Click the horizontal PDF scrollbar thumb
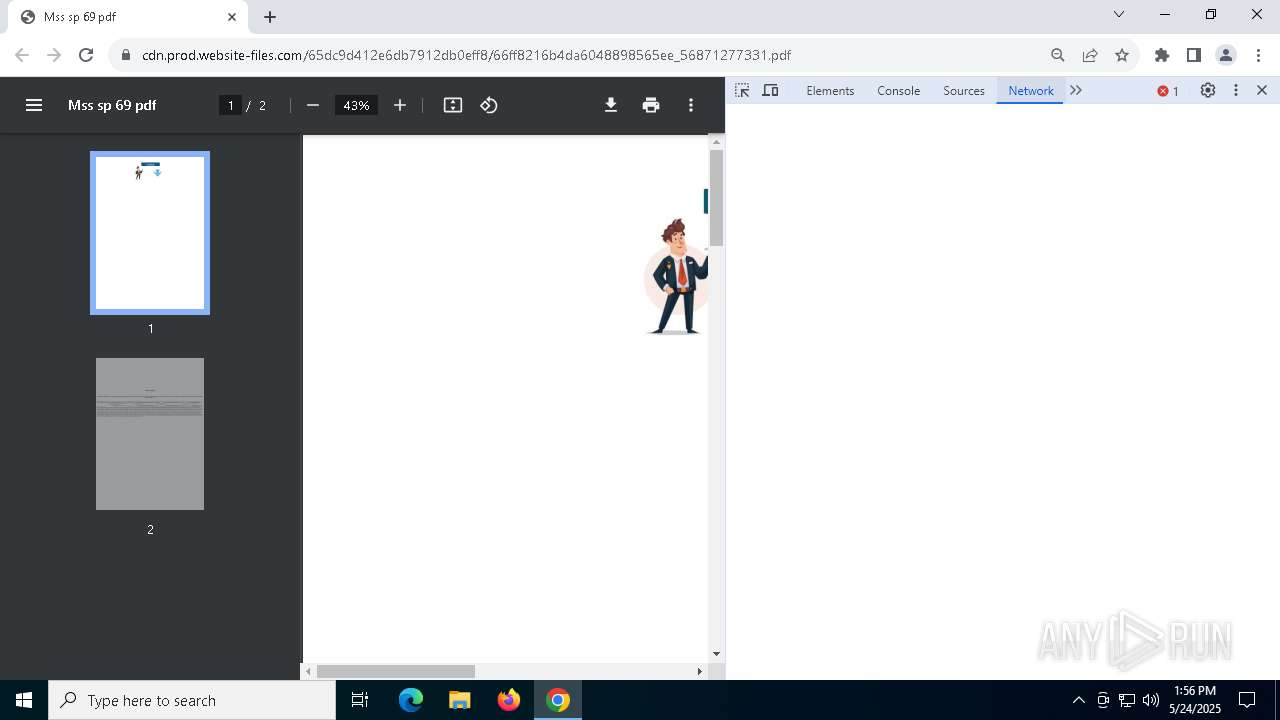This screenshot has height=720, width=1280. (396, 671)
